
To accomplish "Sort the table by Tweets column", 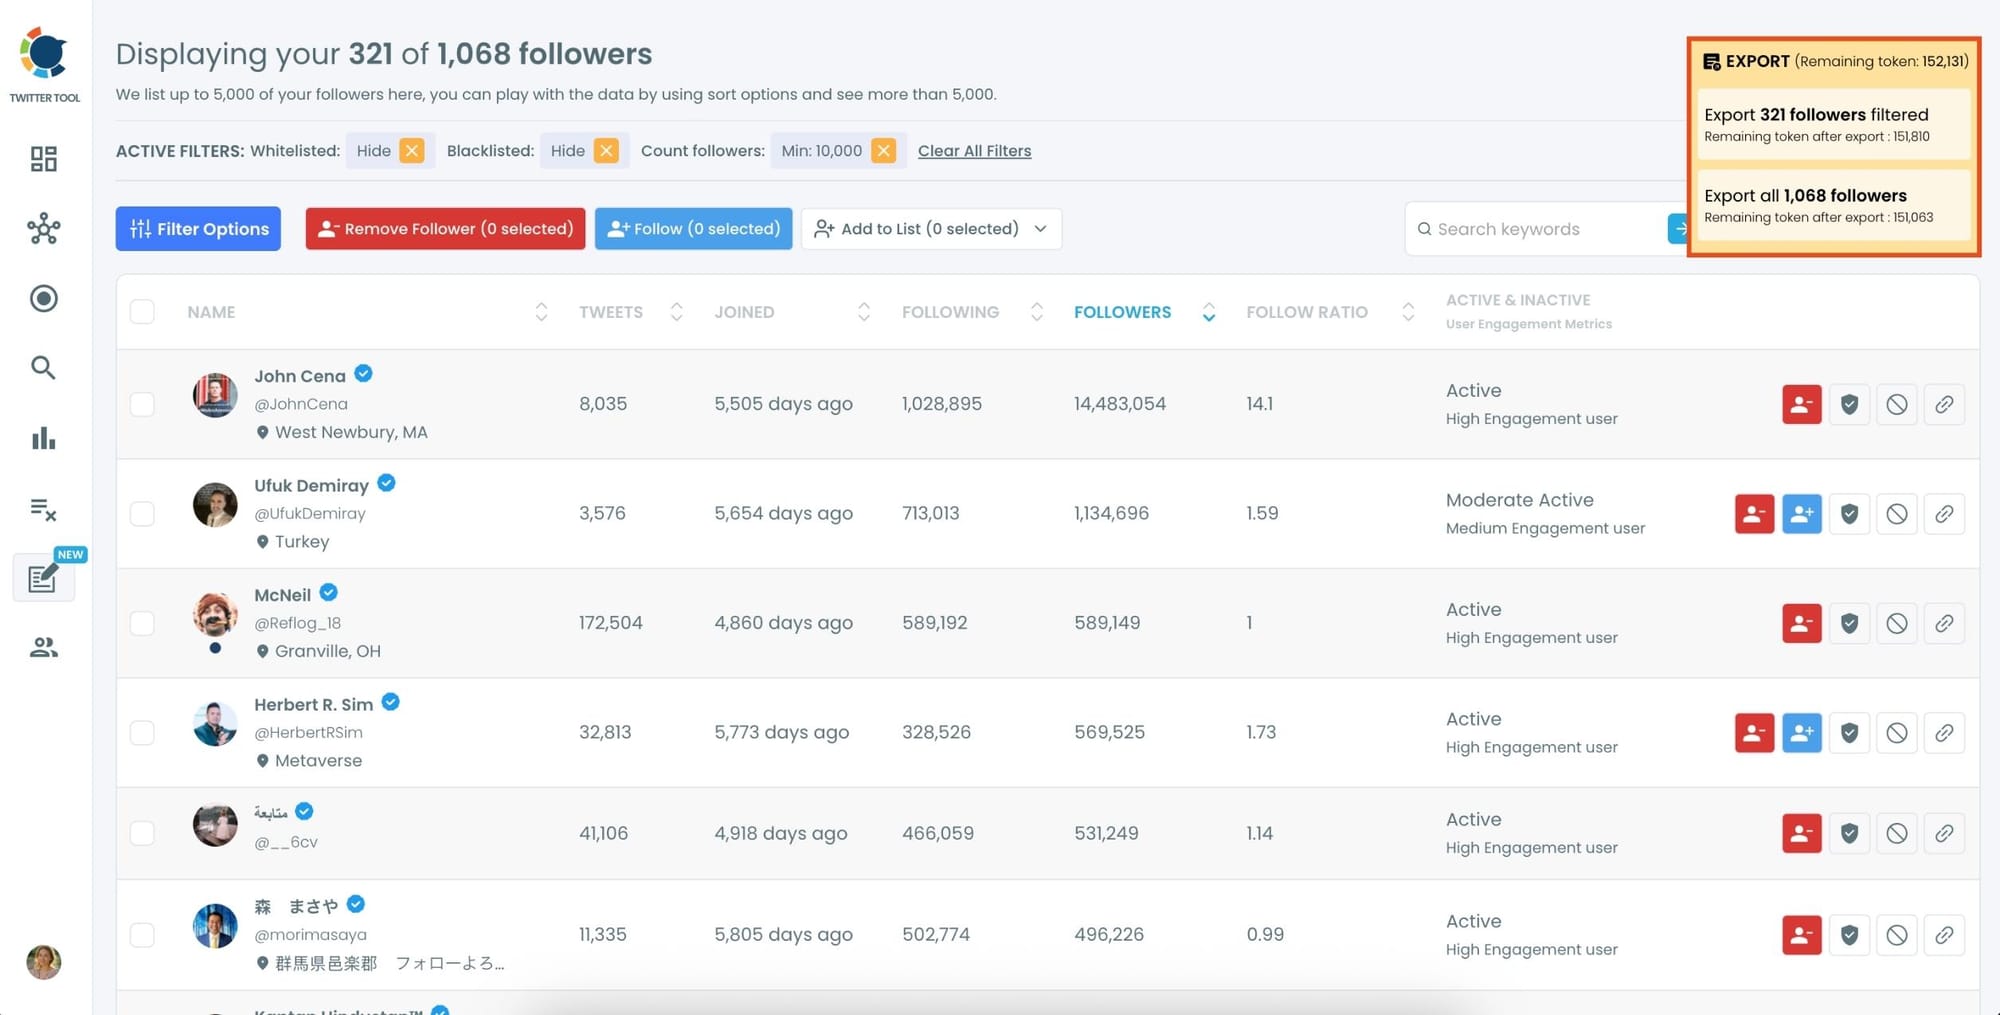I will coord(676,311).
